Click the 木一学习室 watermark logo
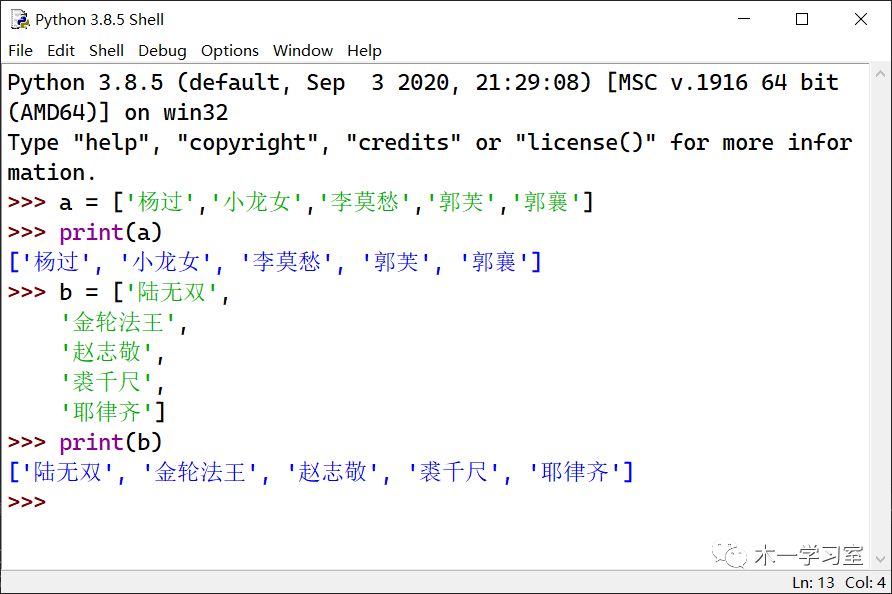The height and width of the screenshot is (594, 892). (x=732, y=552)
